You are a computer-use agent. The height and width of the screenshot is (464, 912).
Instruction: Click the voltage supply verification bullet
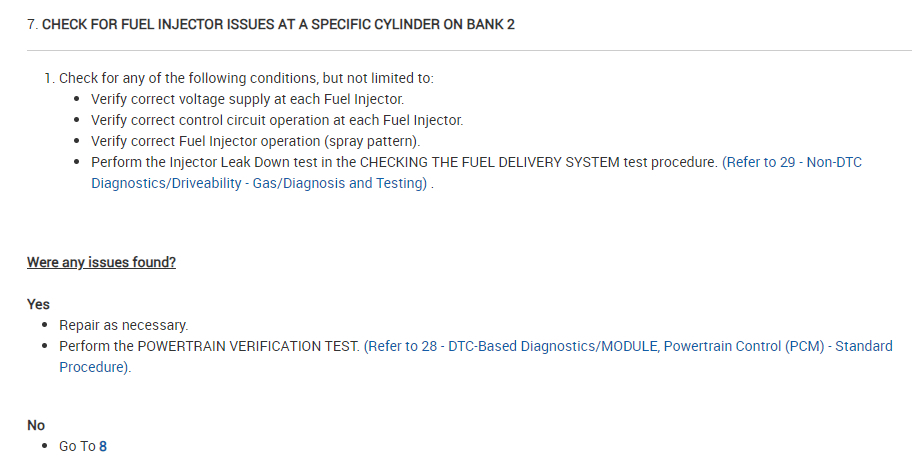point(247,99)
